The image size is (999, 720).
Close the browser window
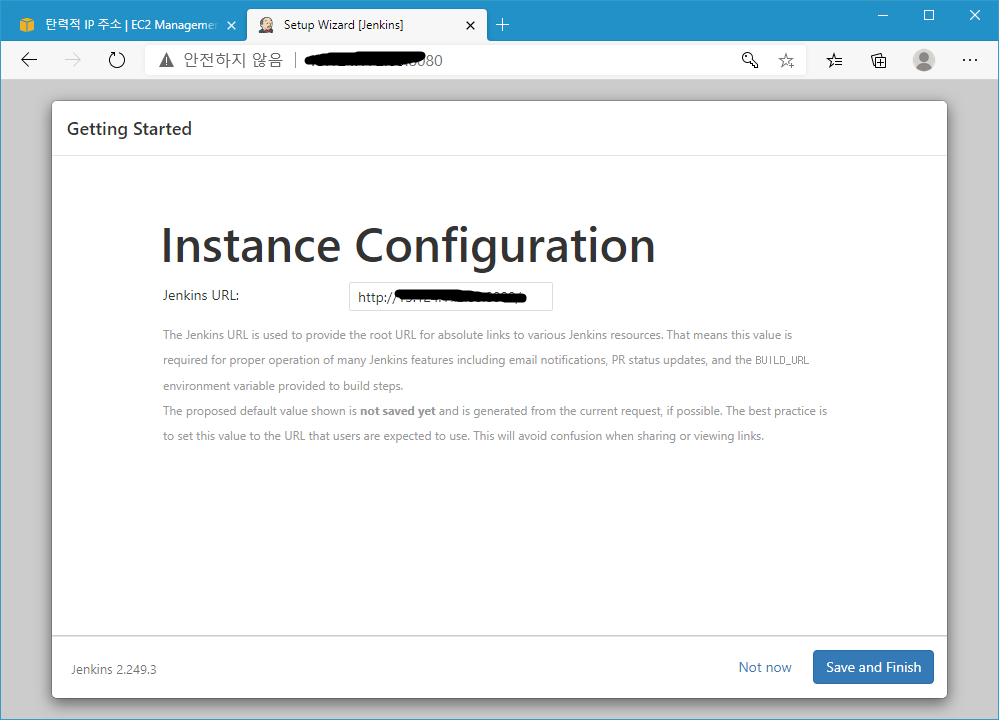(975, 15)
